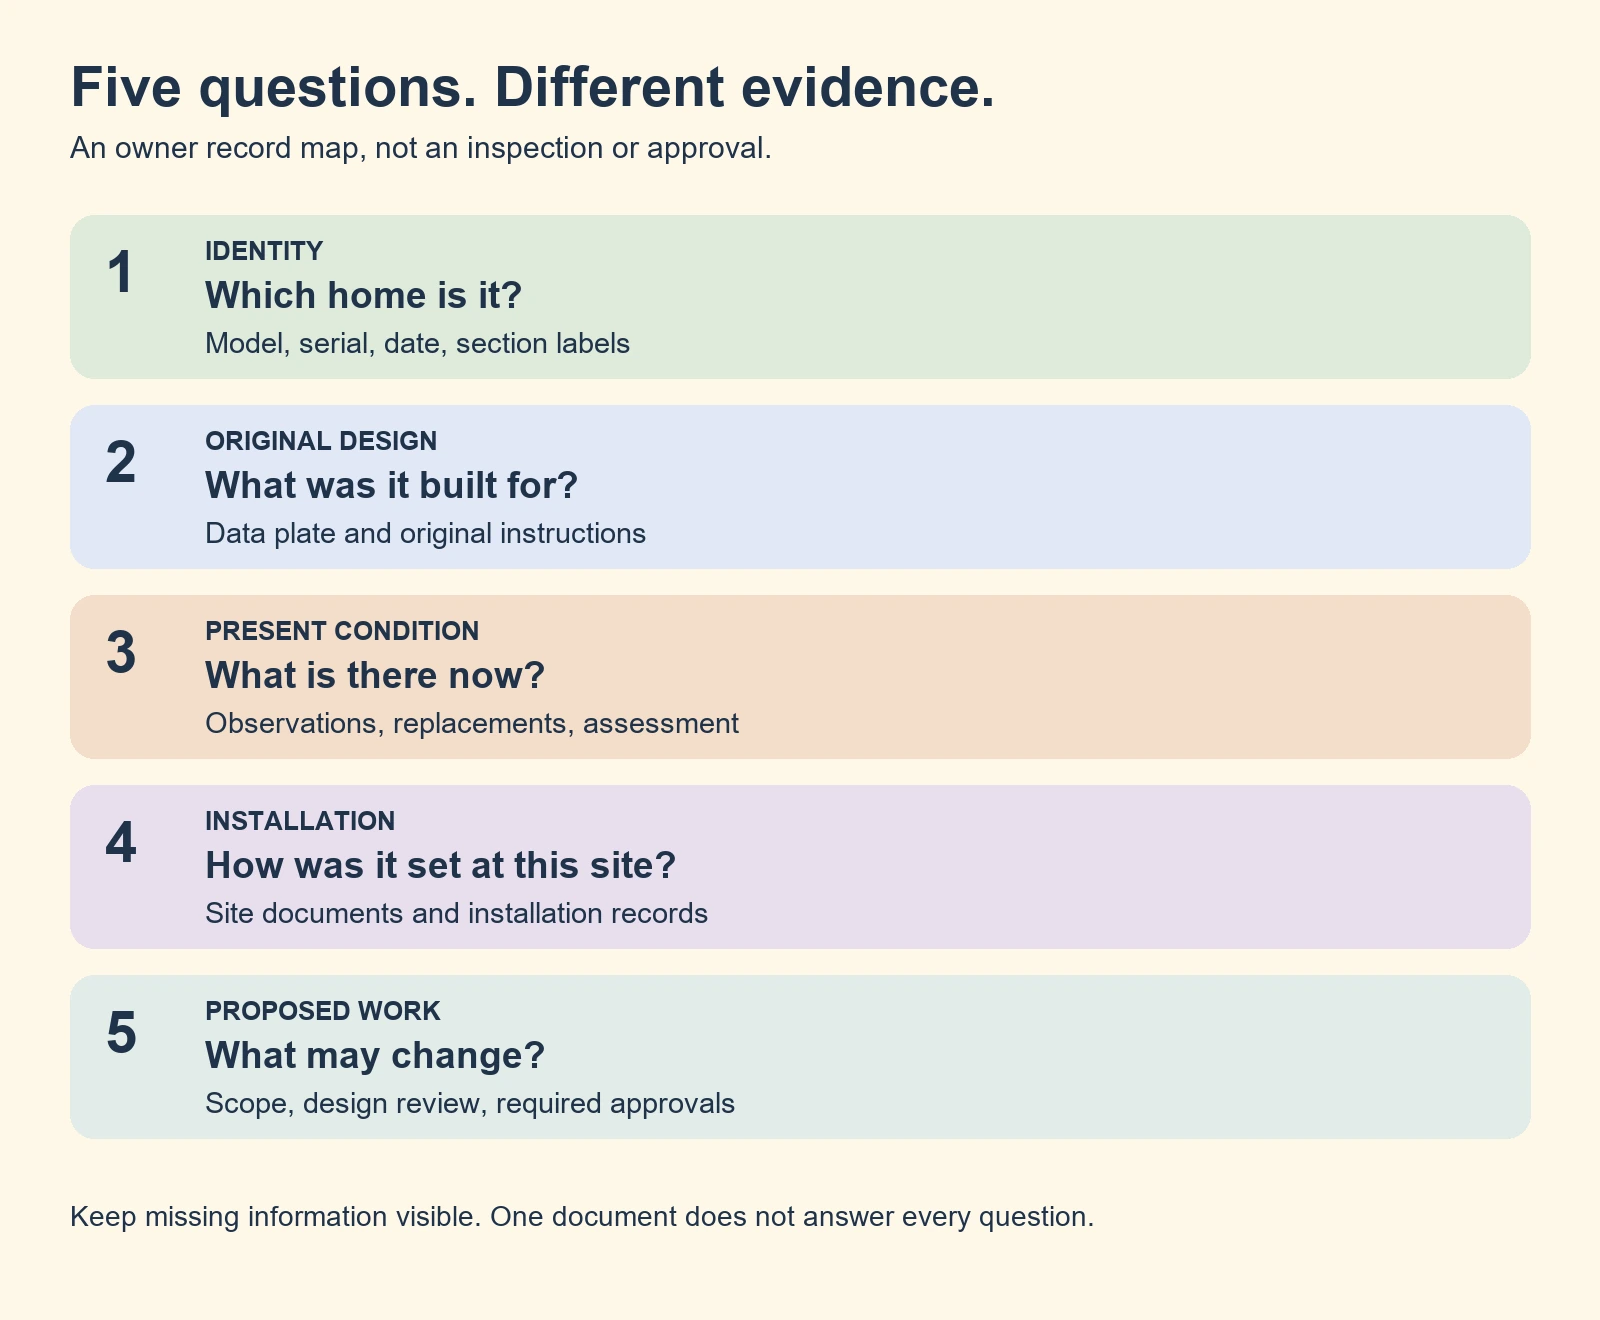This screenshot has width=1600, height=1320.
Task: Click the number 4 badge
Action: click(x=120, y=843)
